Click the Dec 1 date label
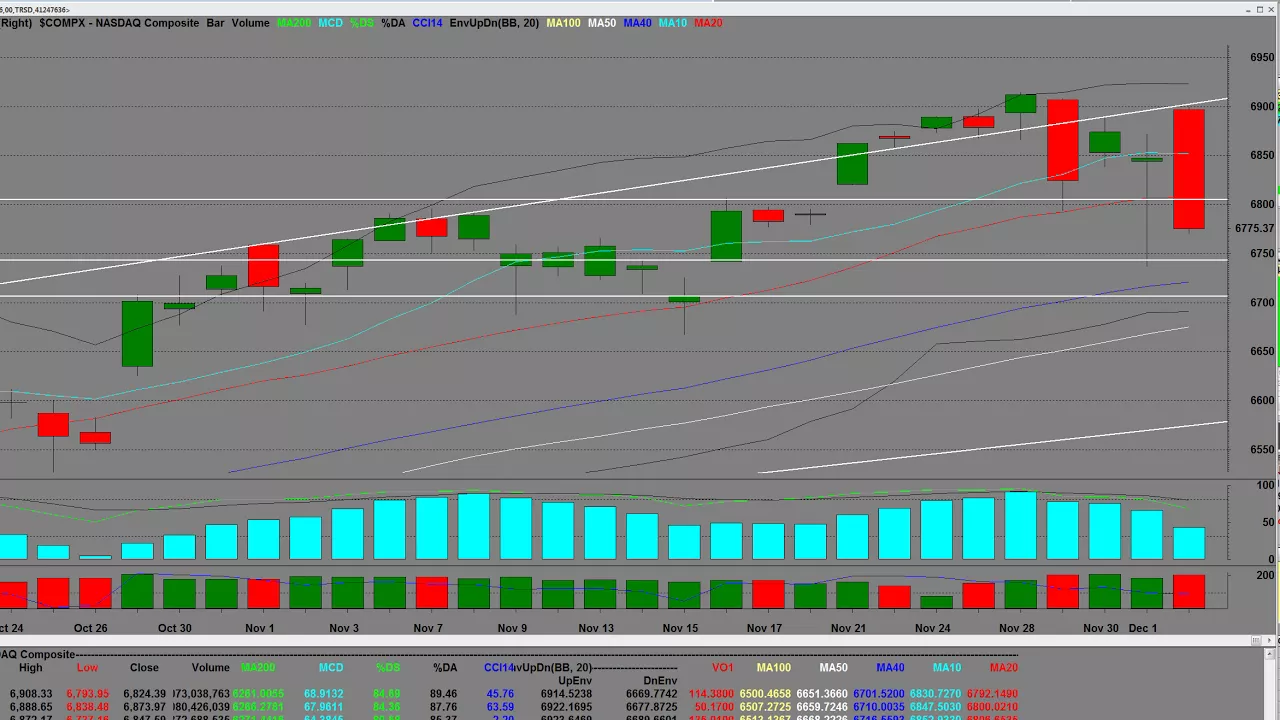Viewport: 1280px width, 720px height. (x=1142, y=628)
